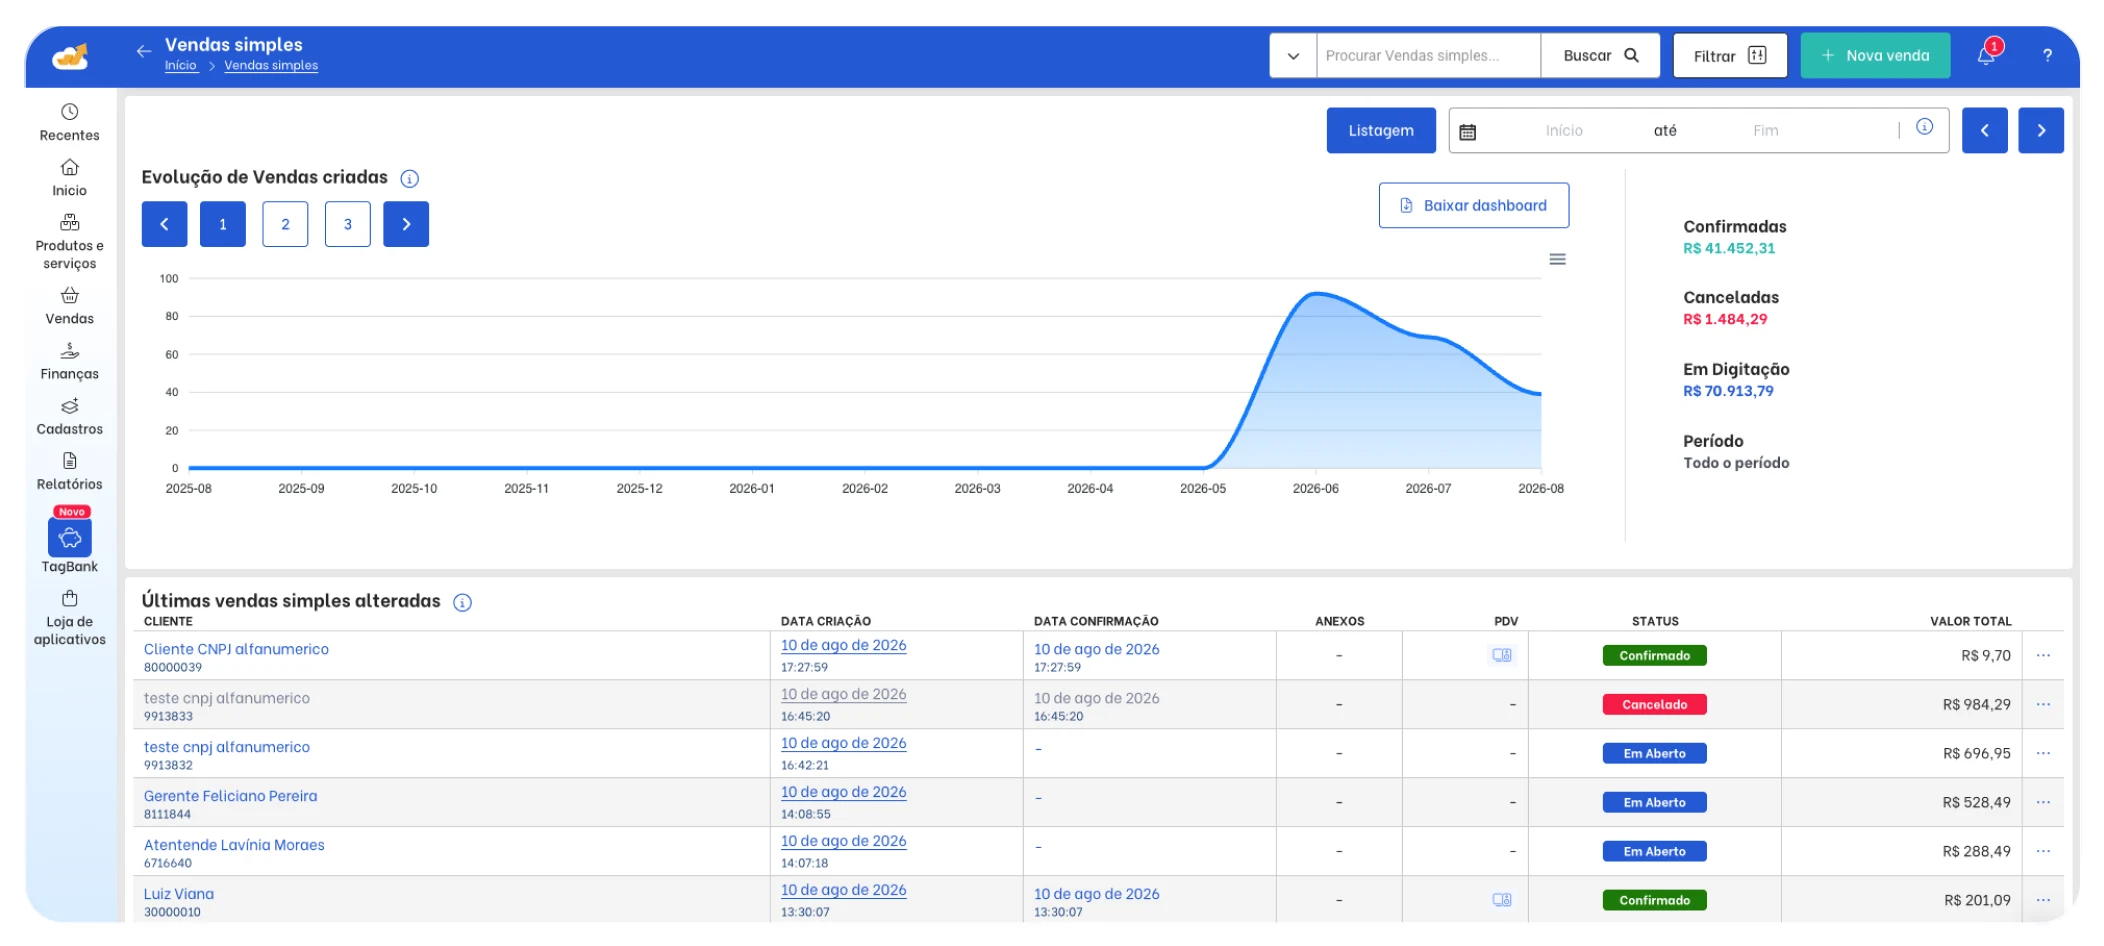The image size is (2104, 946).
Task: Show info for Evolução de Vendas criadas
Action: (410, 178)
